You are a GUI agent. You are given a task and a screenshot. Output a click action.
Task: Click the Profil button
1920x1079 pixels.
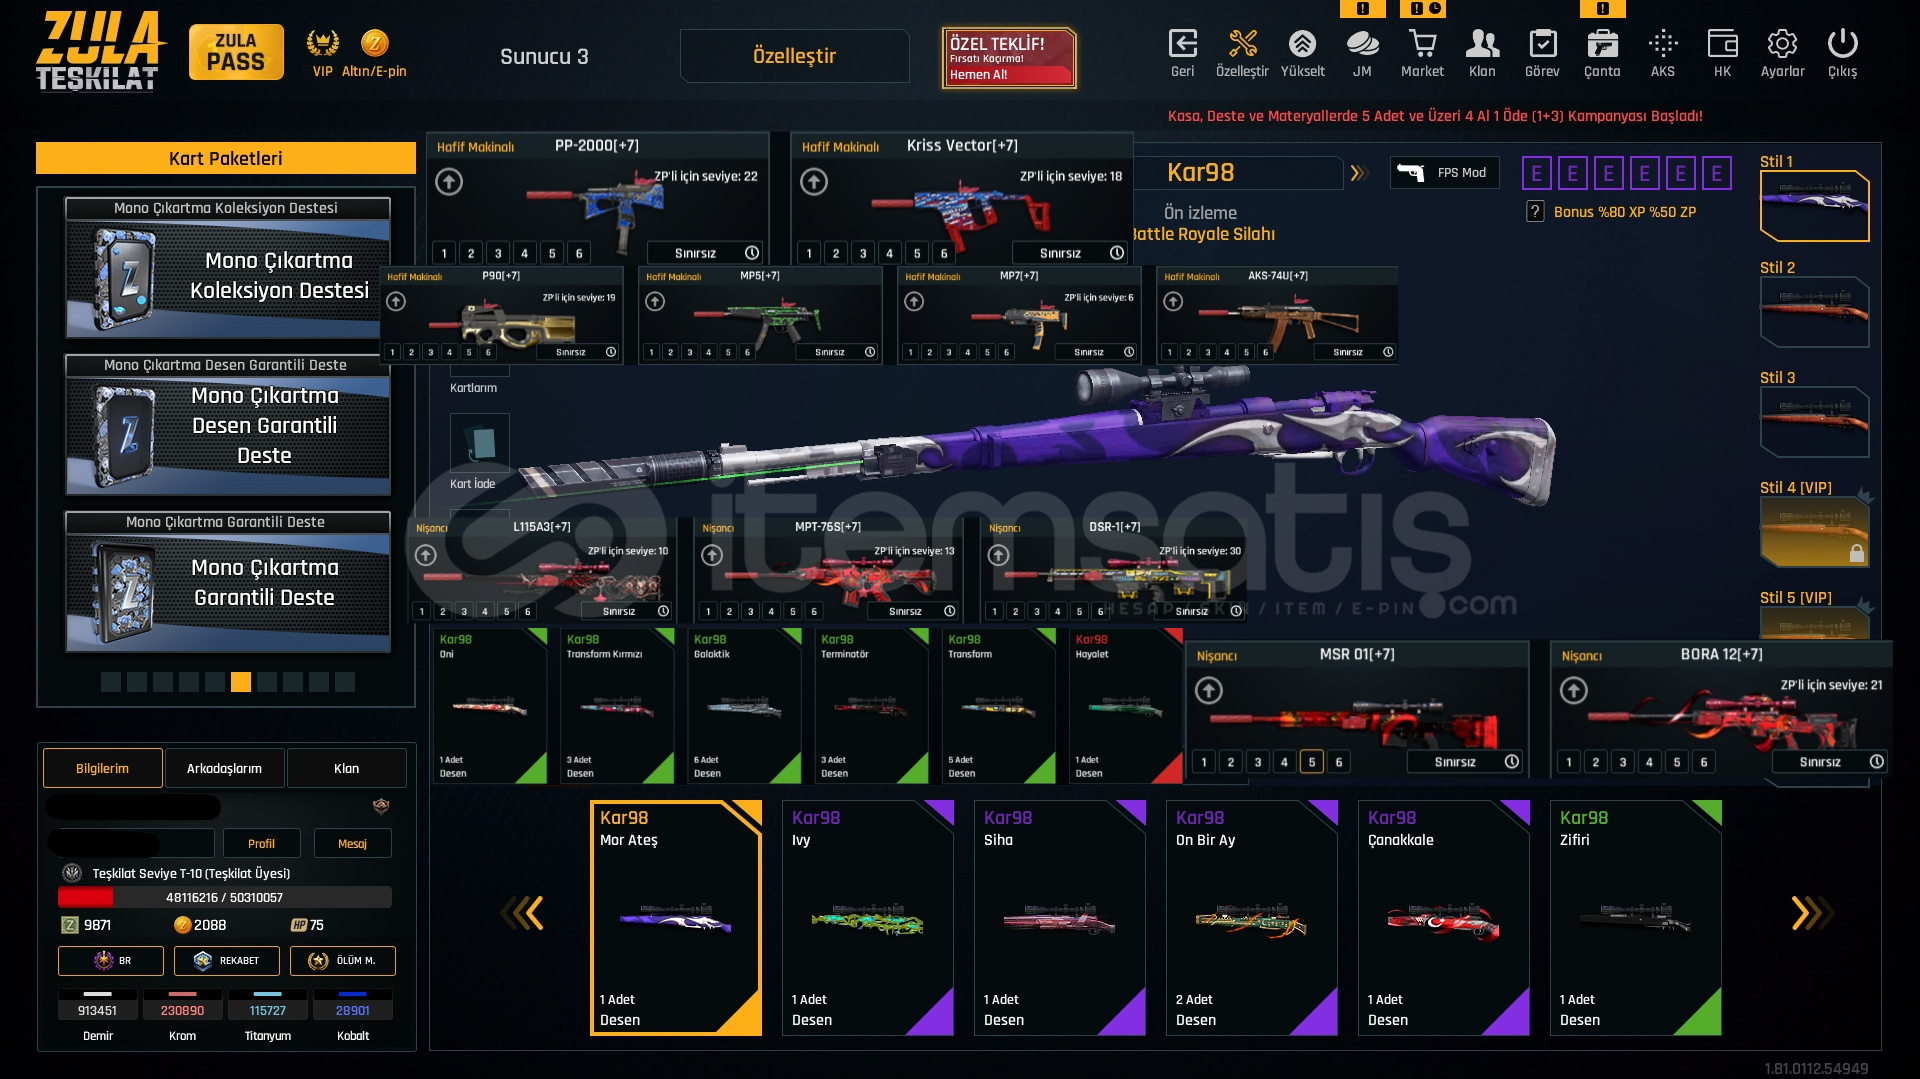point(261,843)
